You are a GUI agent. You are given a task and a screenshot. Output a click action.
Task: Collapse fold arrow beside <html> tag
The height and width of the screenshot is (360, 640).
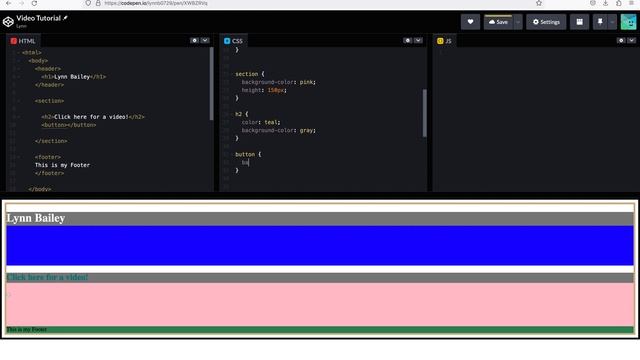(19, 53)
